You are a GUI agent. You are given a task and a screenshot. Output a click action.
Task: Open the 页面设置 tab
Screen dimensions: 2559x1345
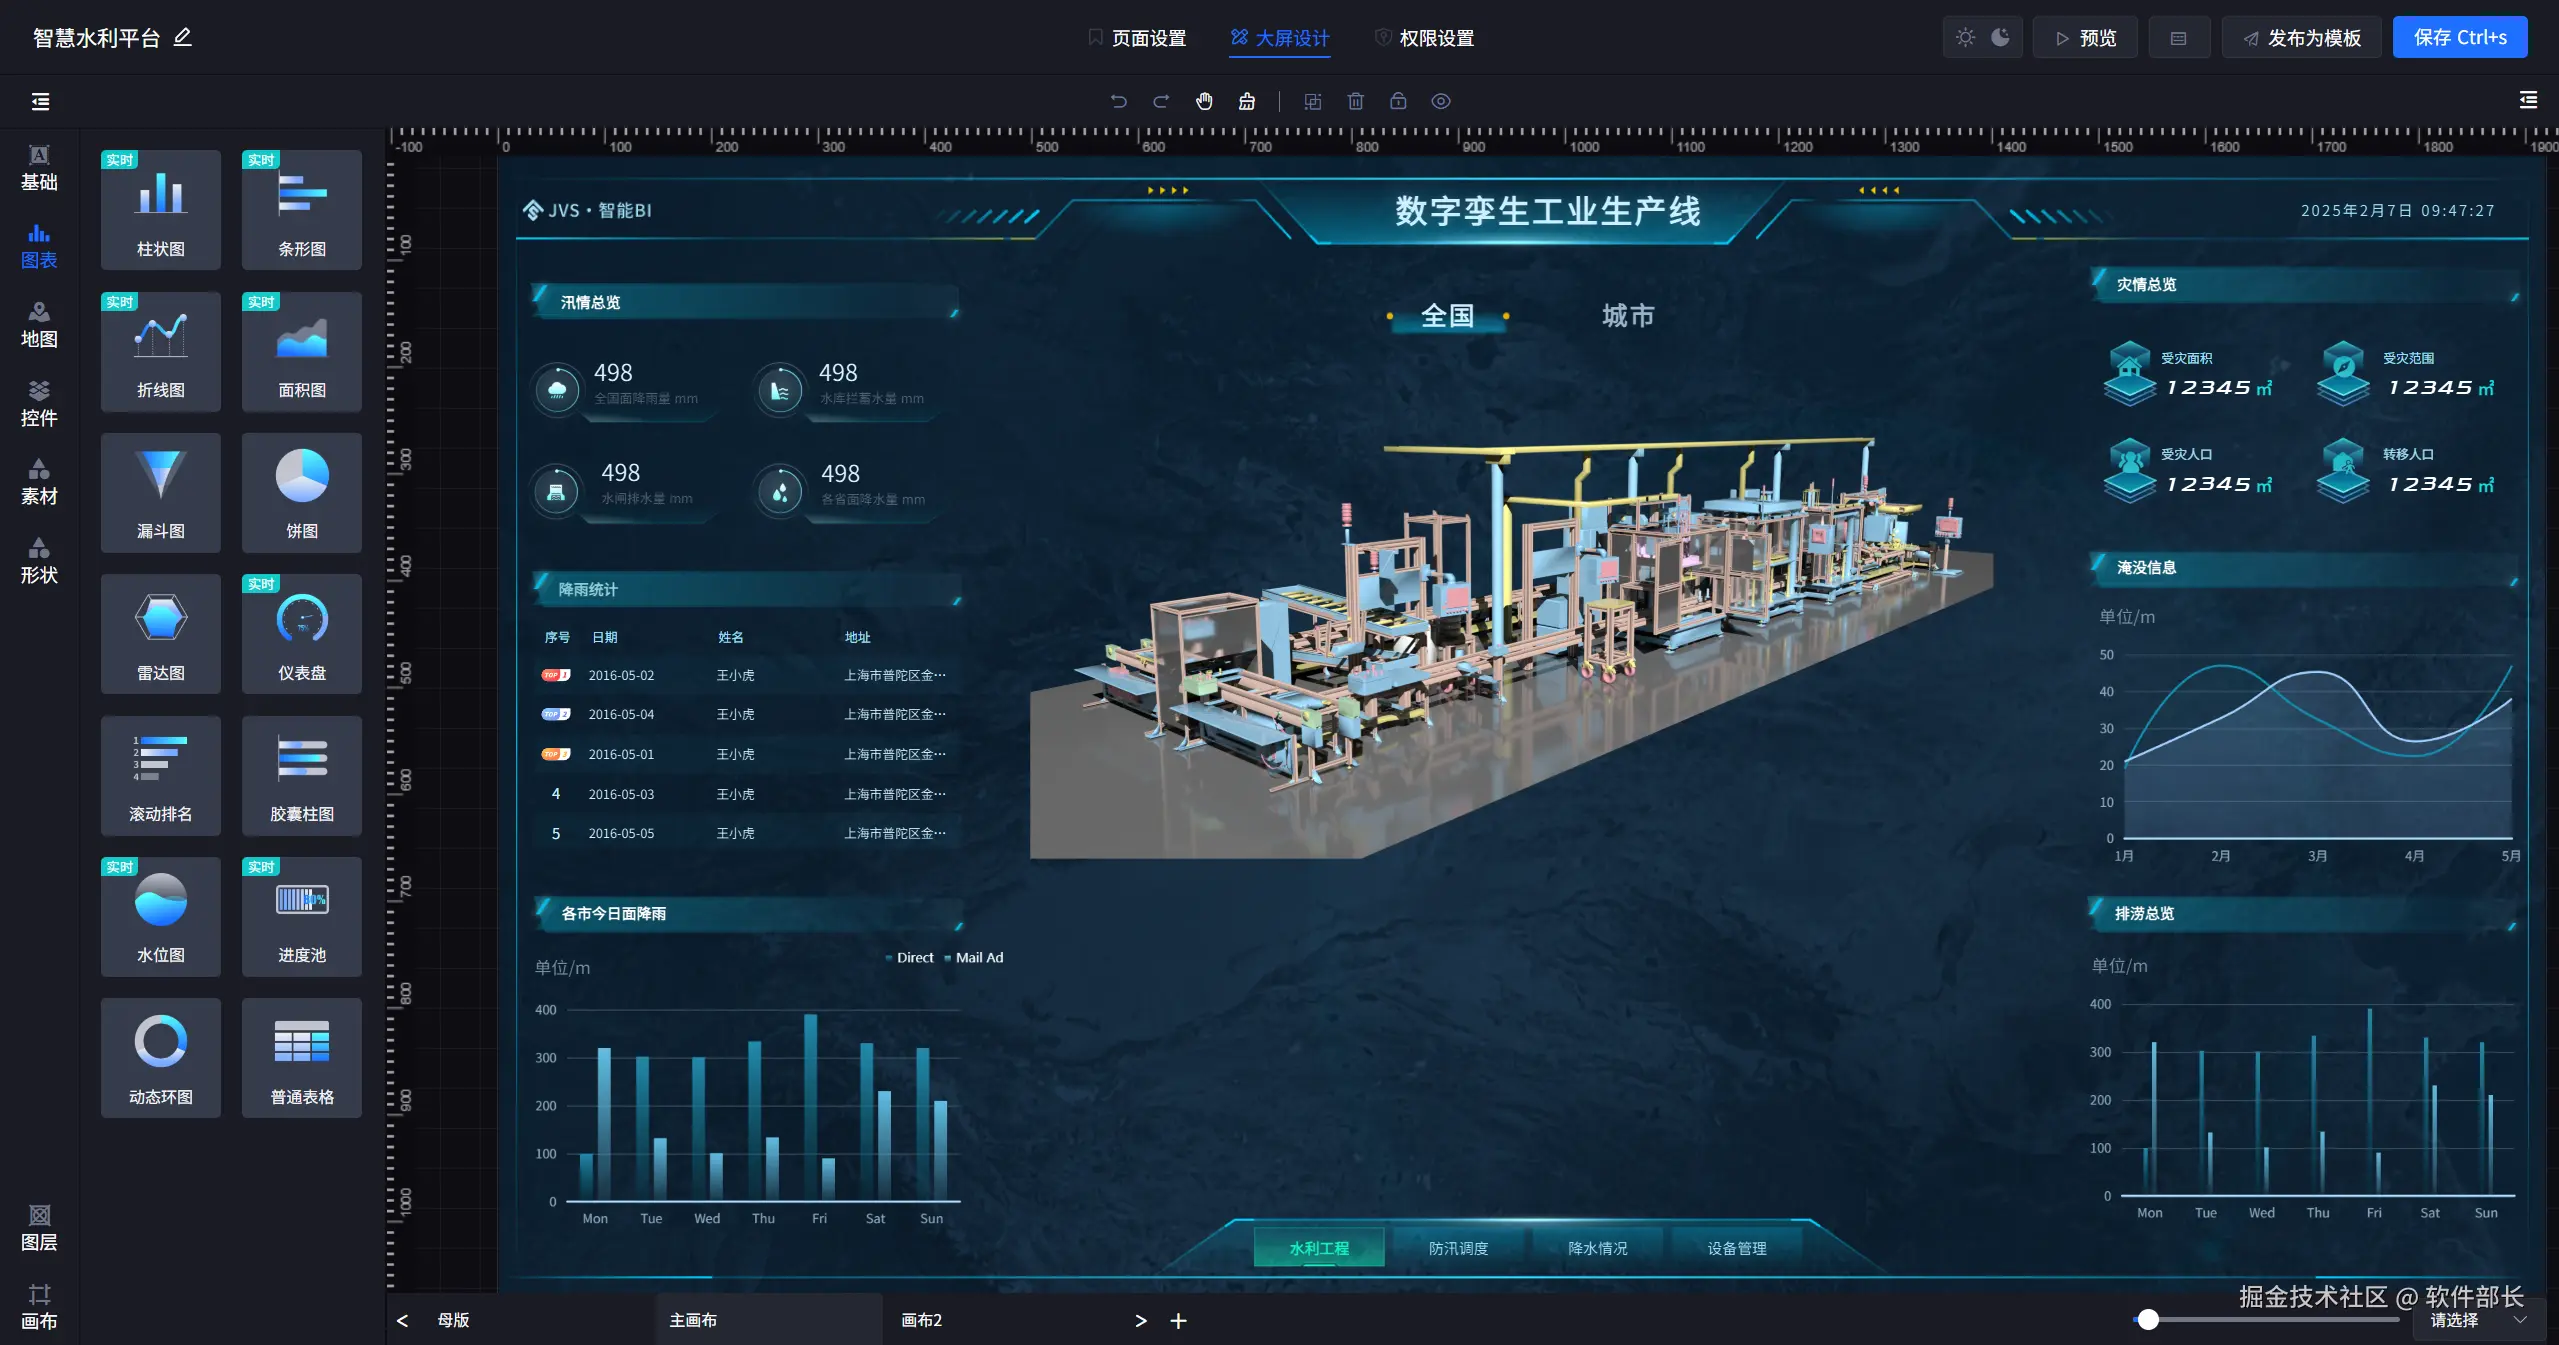(1137, 38)
